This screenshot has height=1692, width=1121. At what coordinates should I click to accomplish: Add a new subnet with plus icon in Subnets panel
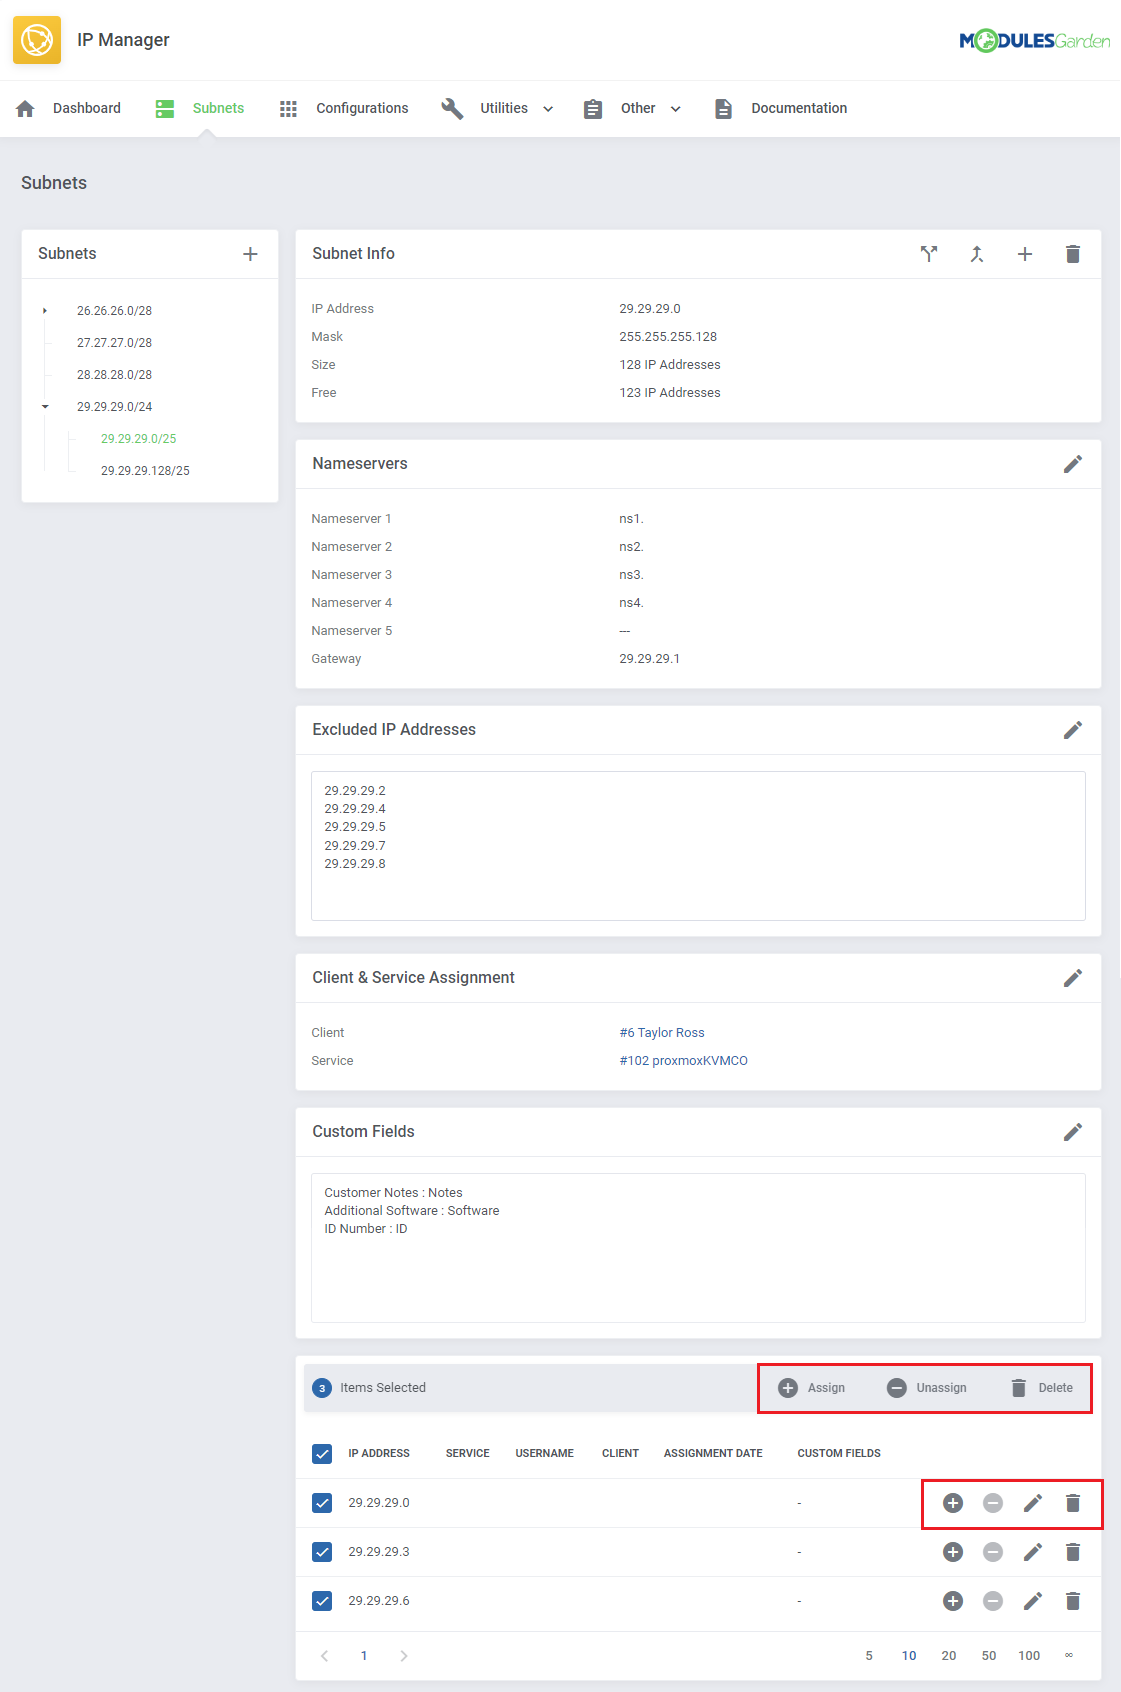coord(250,254)
